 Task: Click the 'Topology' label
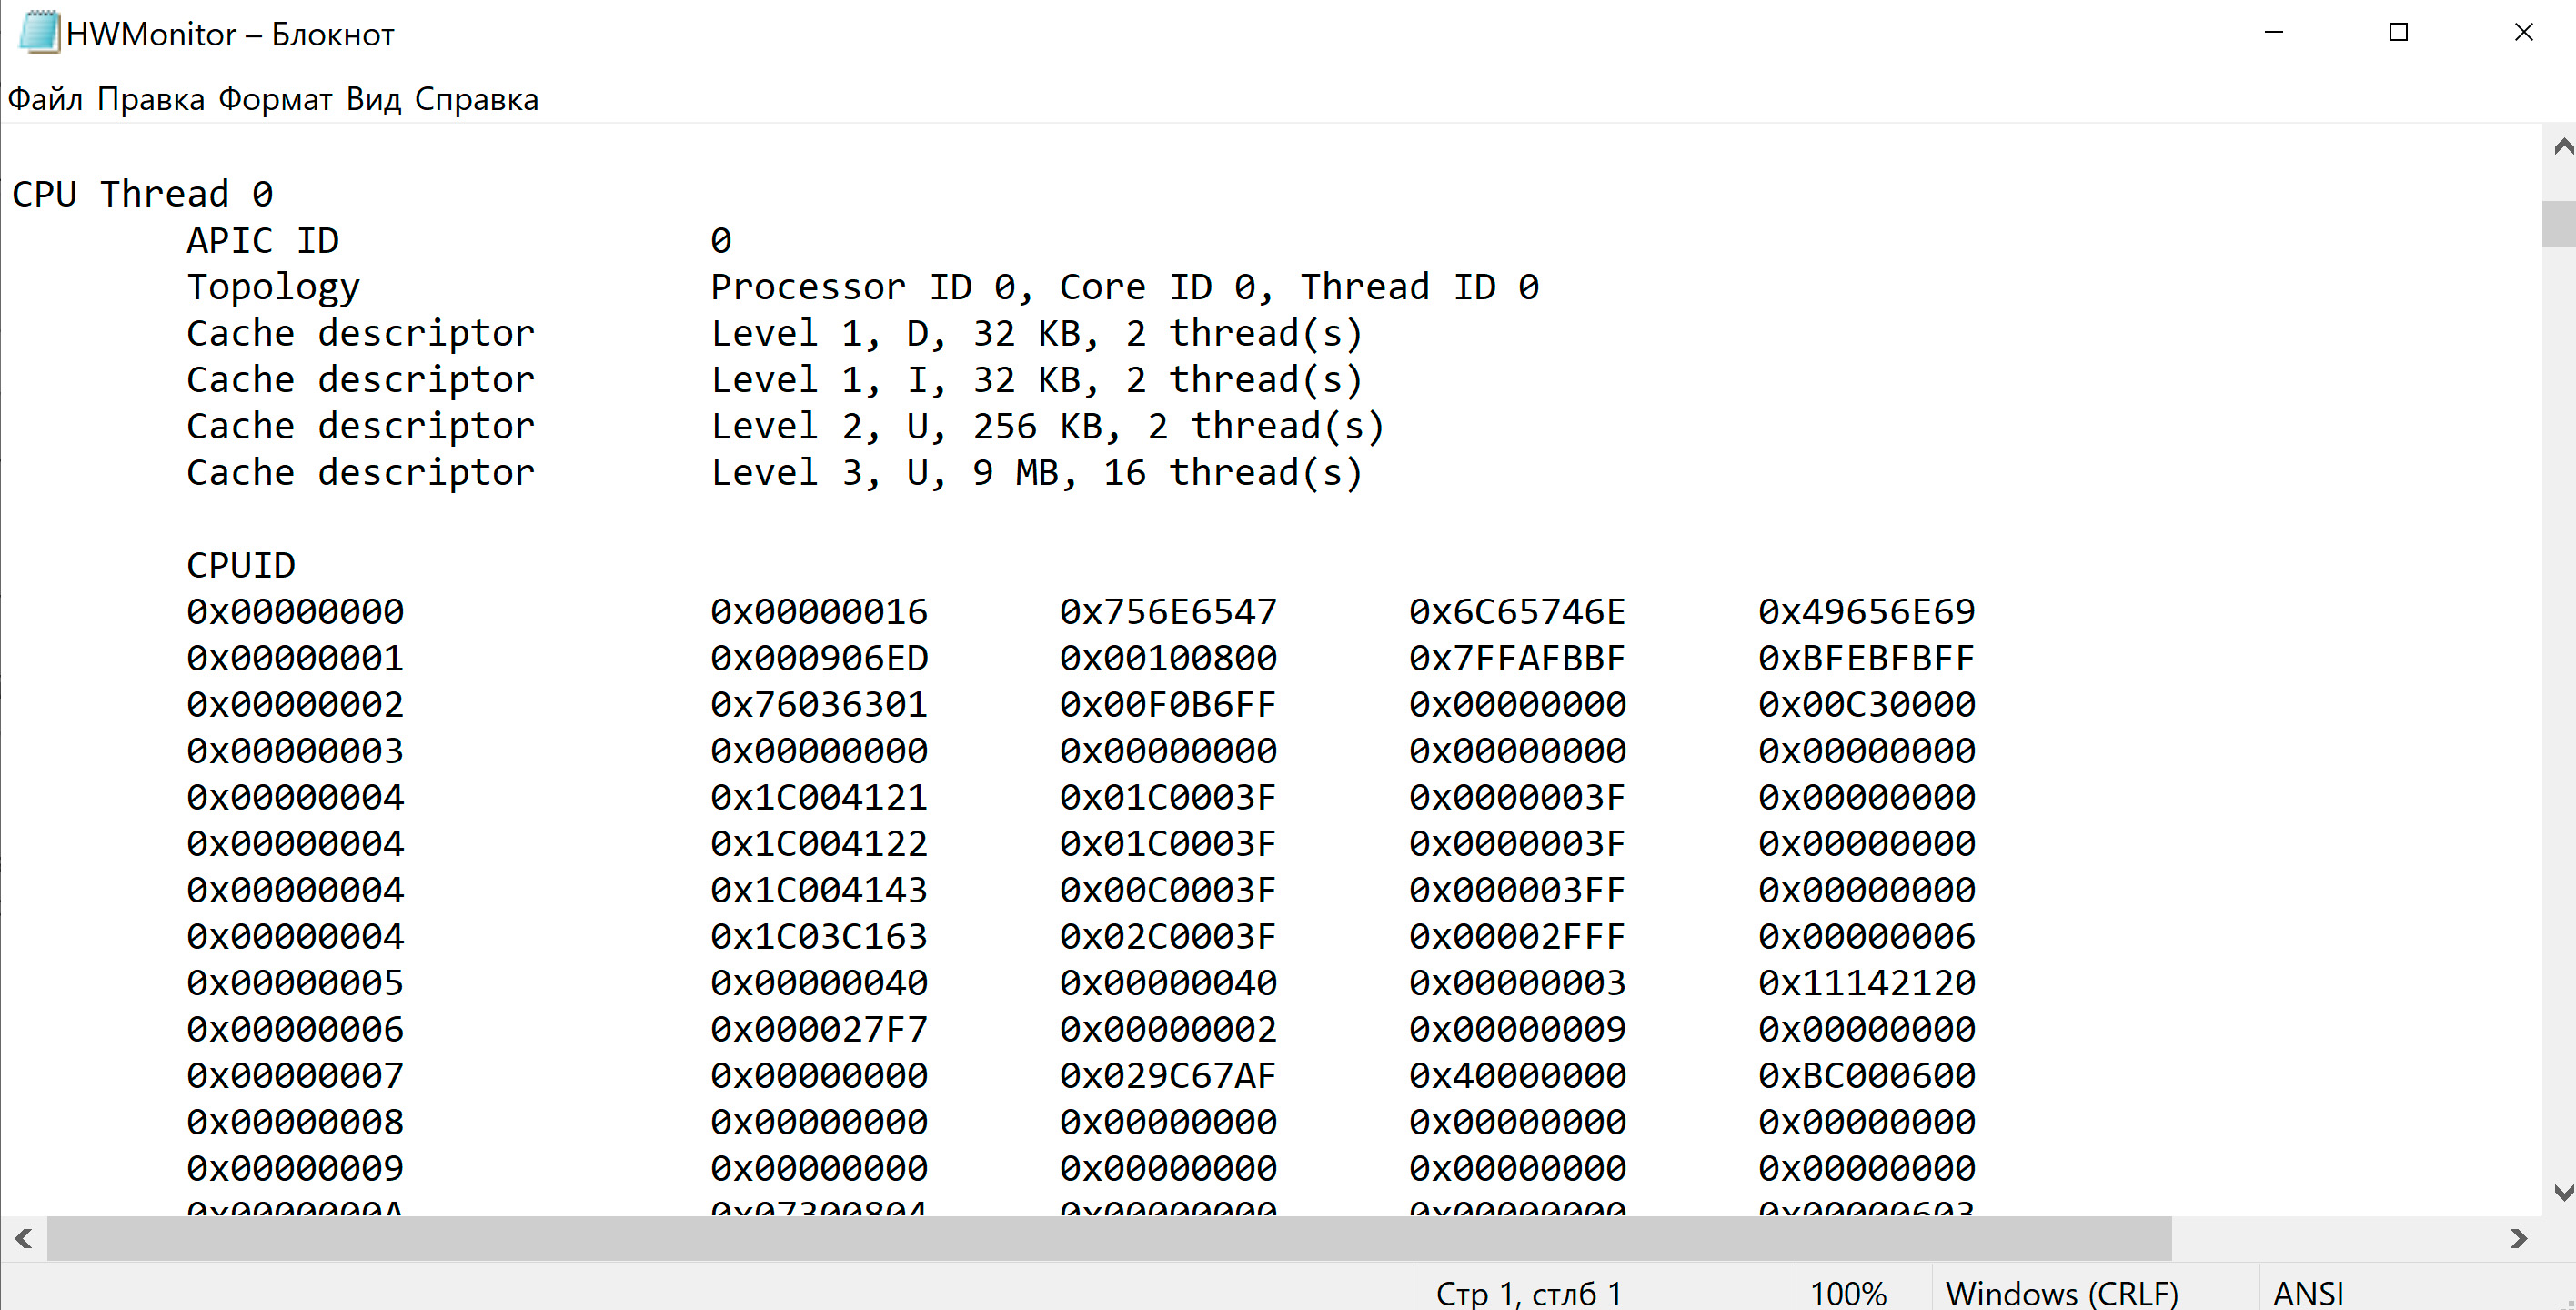point(273,287)
